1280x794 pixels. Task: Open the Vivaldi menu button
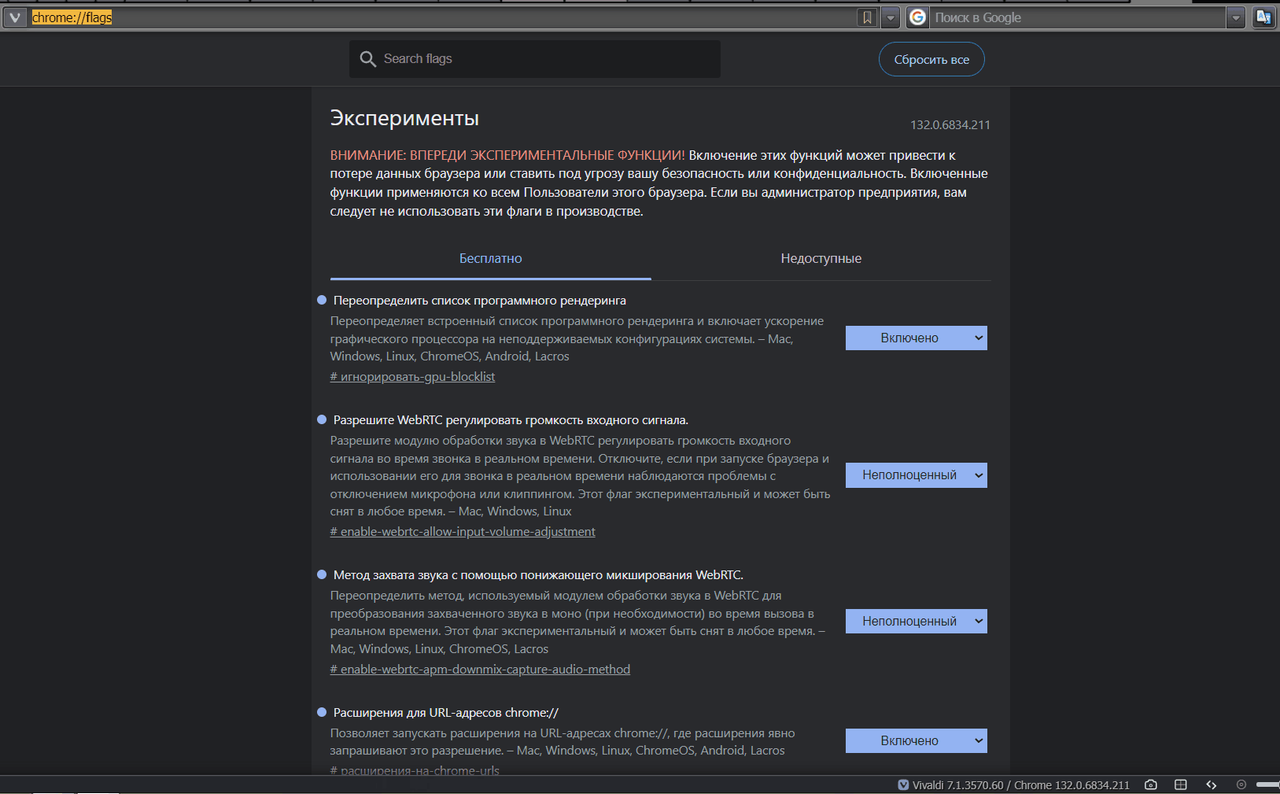pos(15,17)
